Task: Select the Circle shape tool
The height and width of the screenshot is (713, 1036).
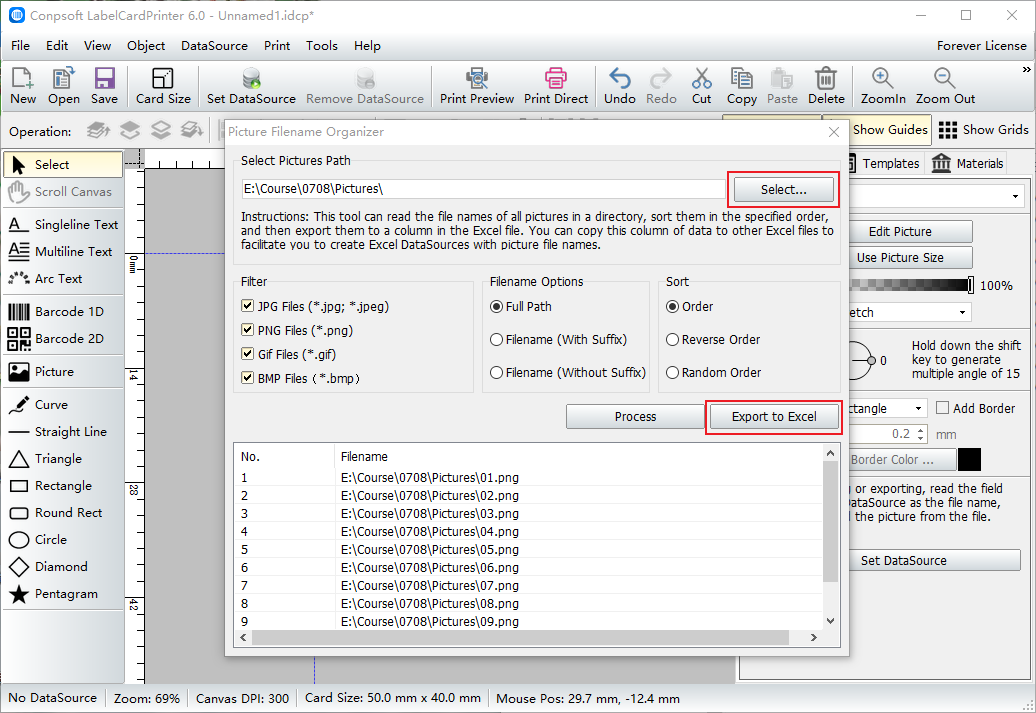Action: pyautogui.click(x=63, y=540)
